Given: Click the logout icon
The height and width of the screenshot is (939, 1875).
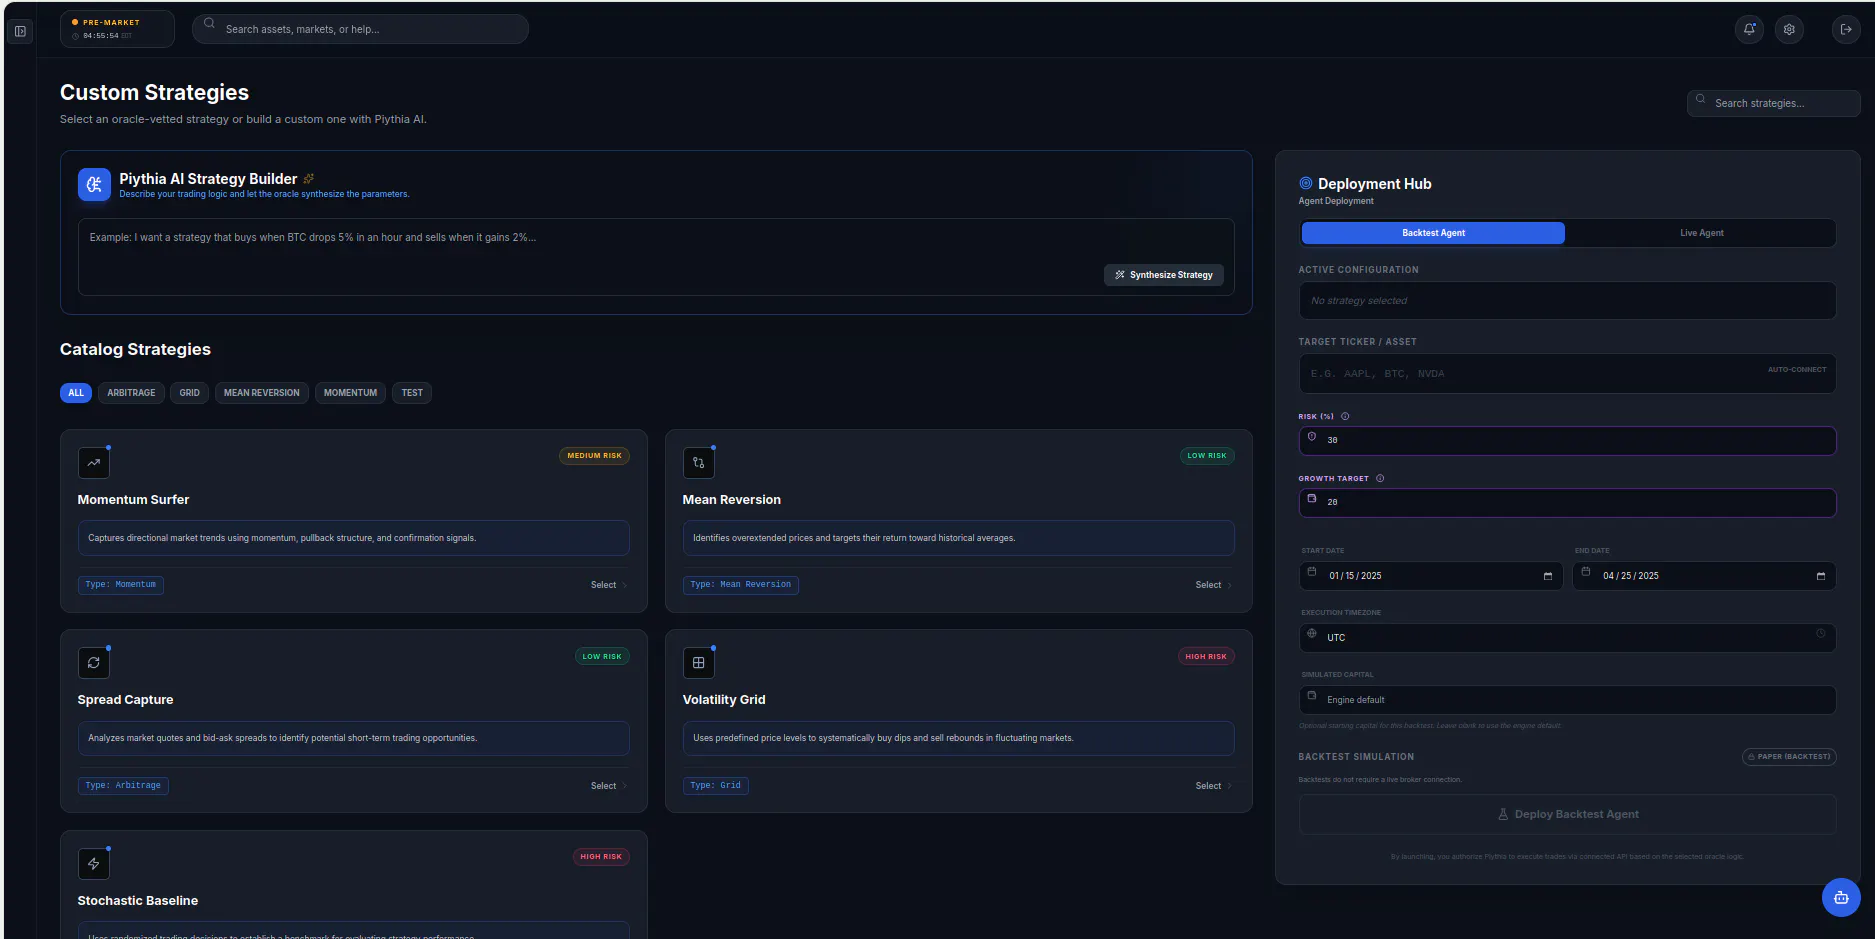Looking at the screenshot, I should (x=1846, y=29).
